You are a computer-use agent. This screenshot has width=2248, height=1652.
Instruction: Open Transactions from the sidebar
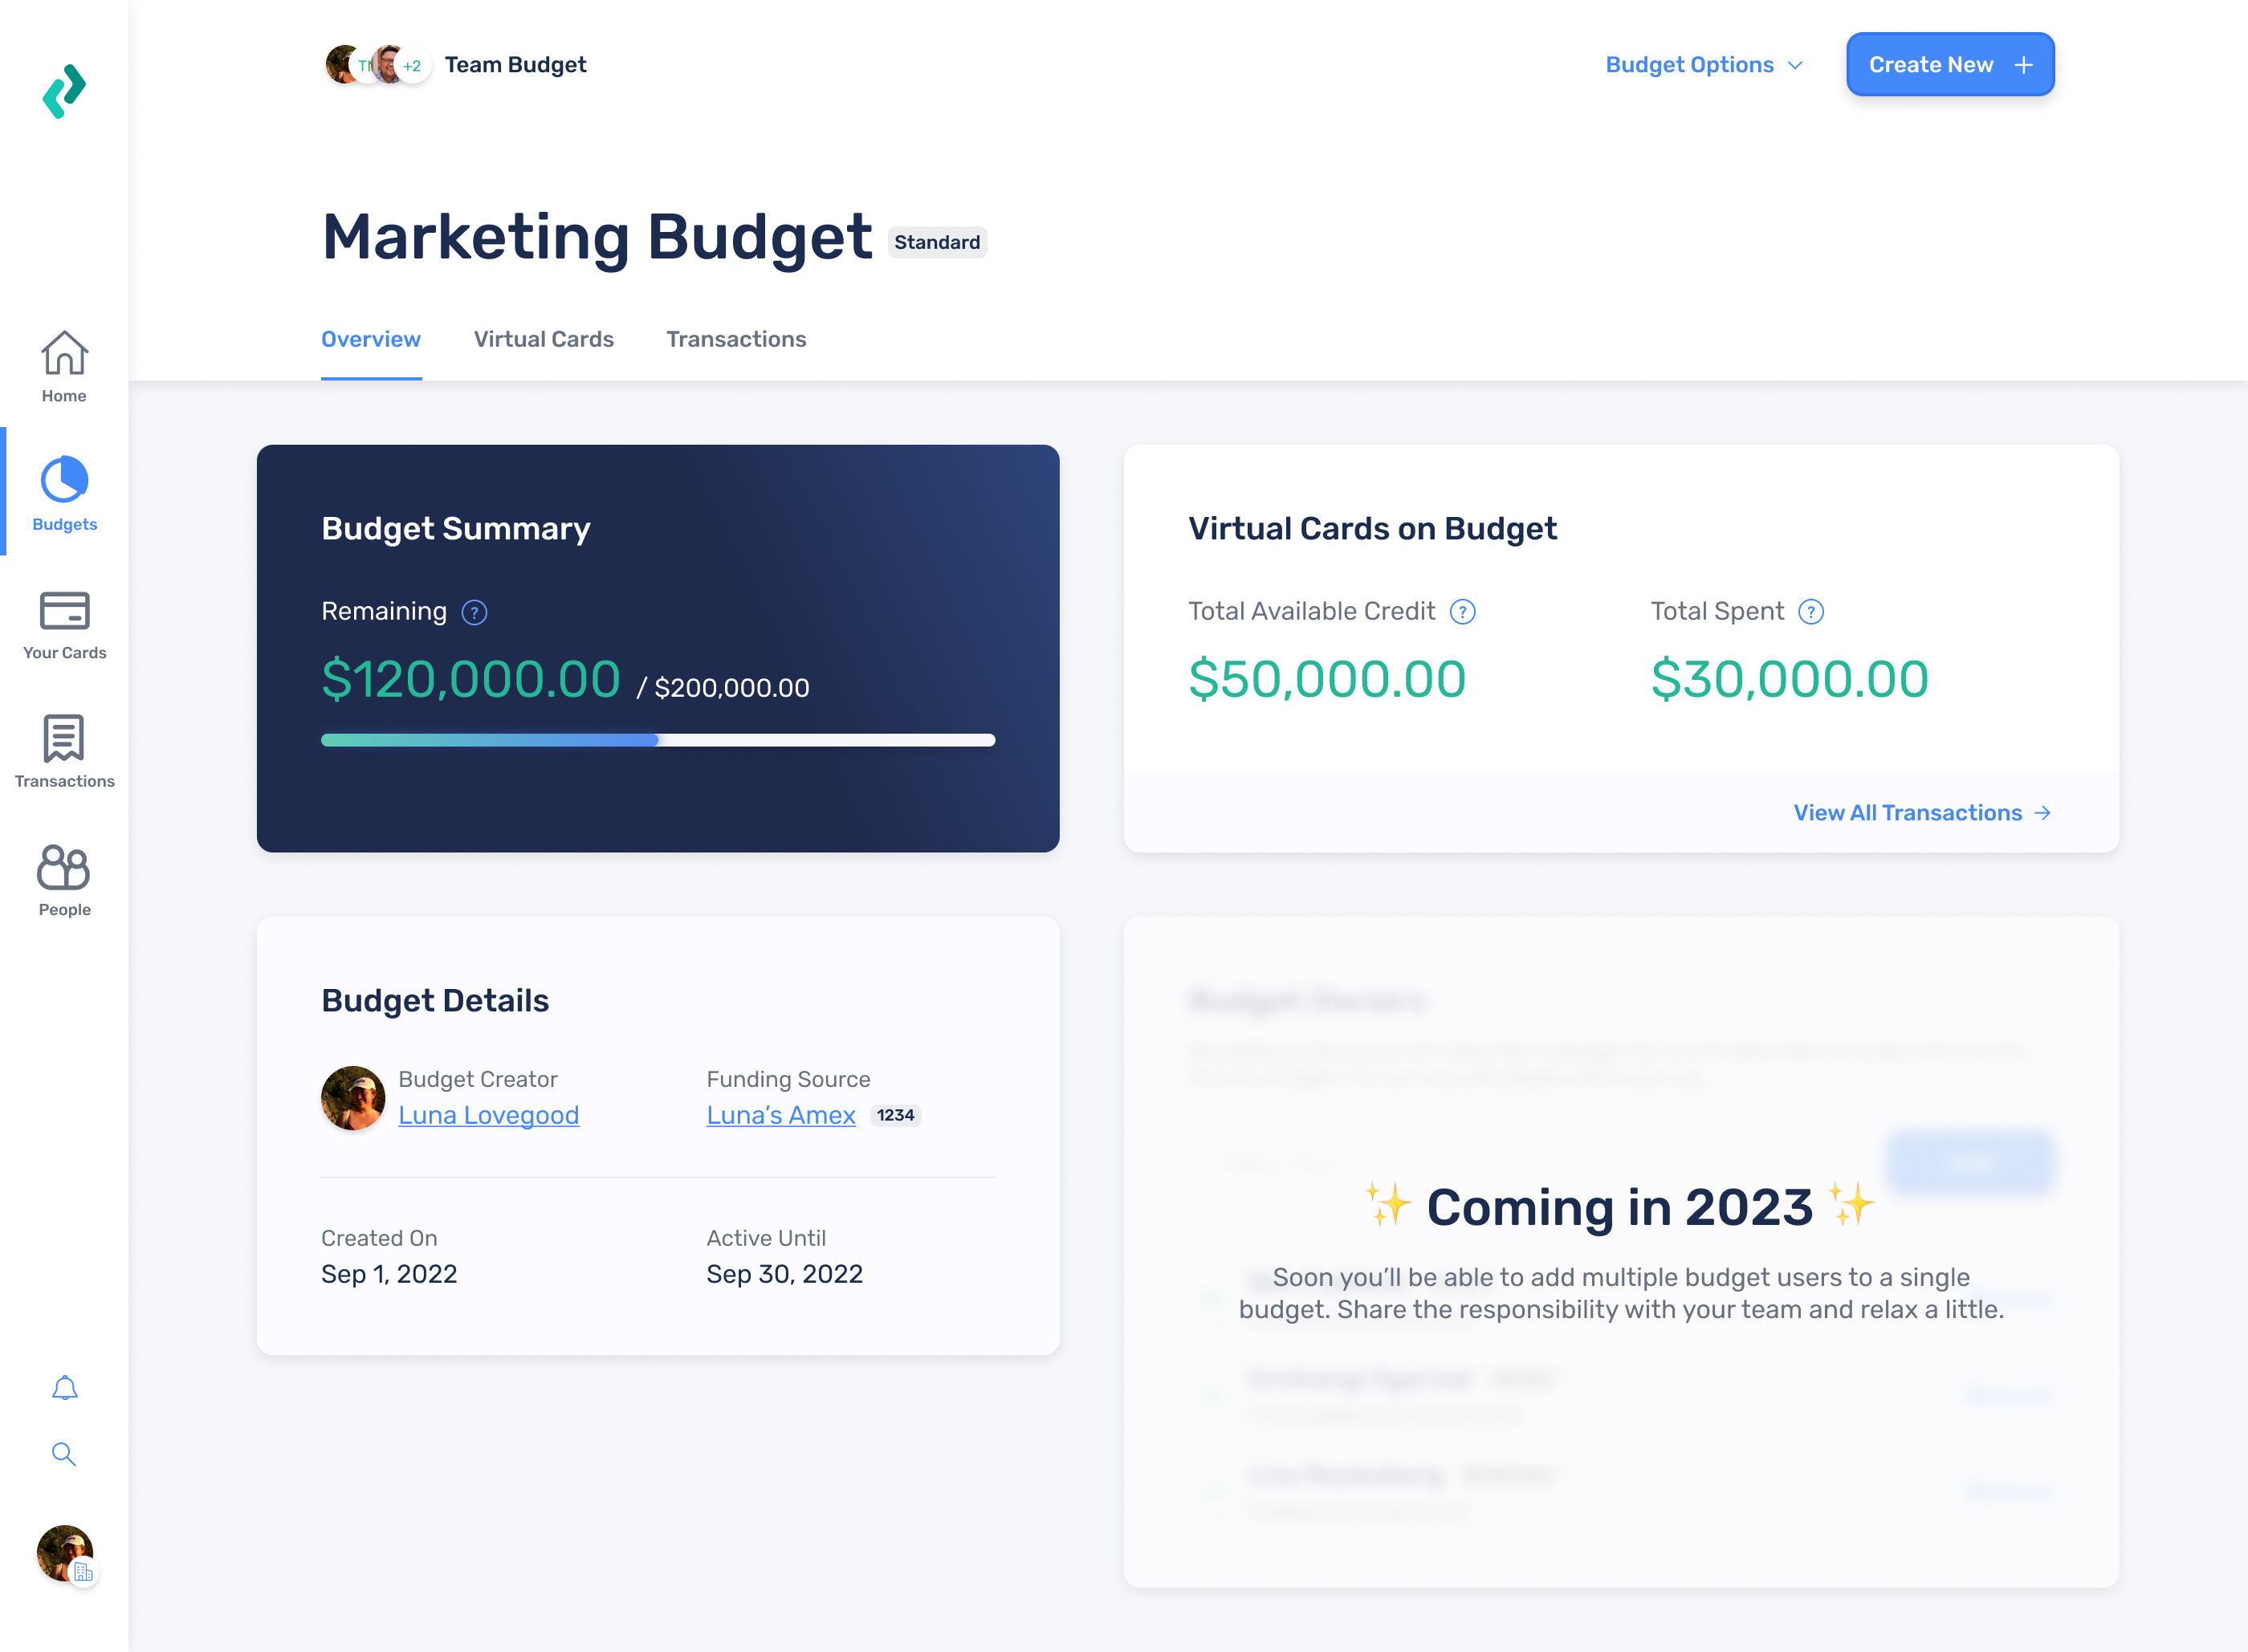63,750
